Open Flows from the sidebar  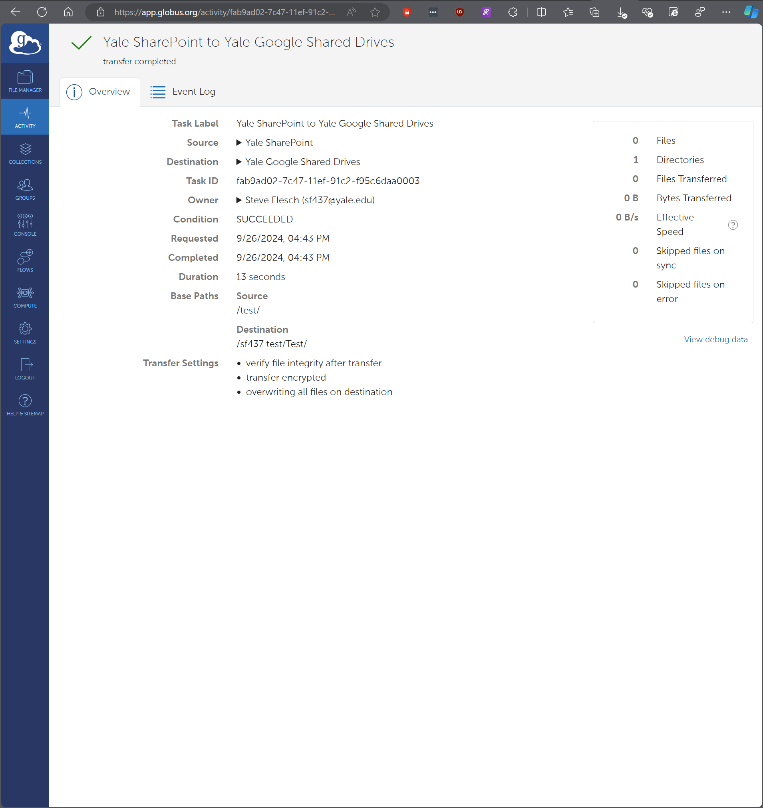tap(24, 260)
